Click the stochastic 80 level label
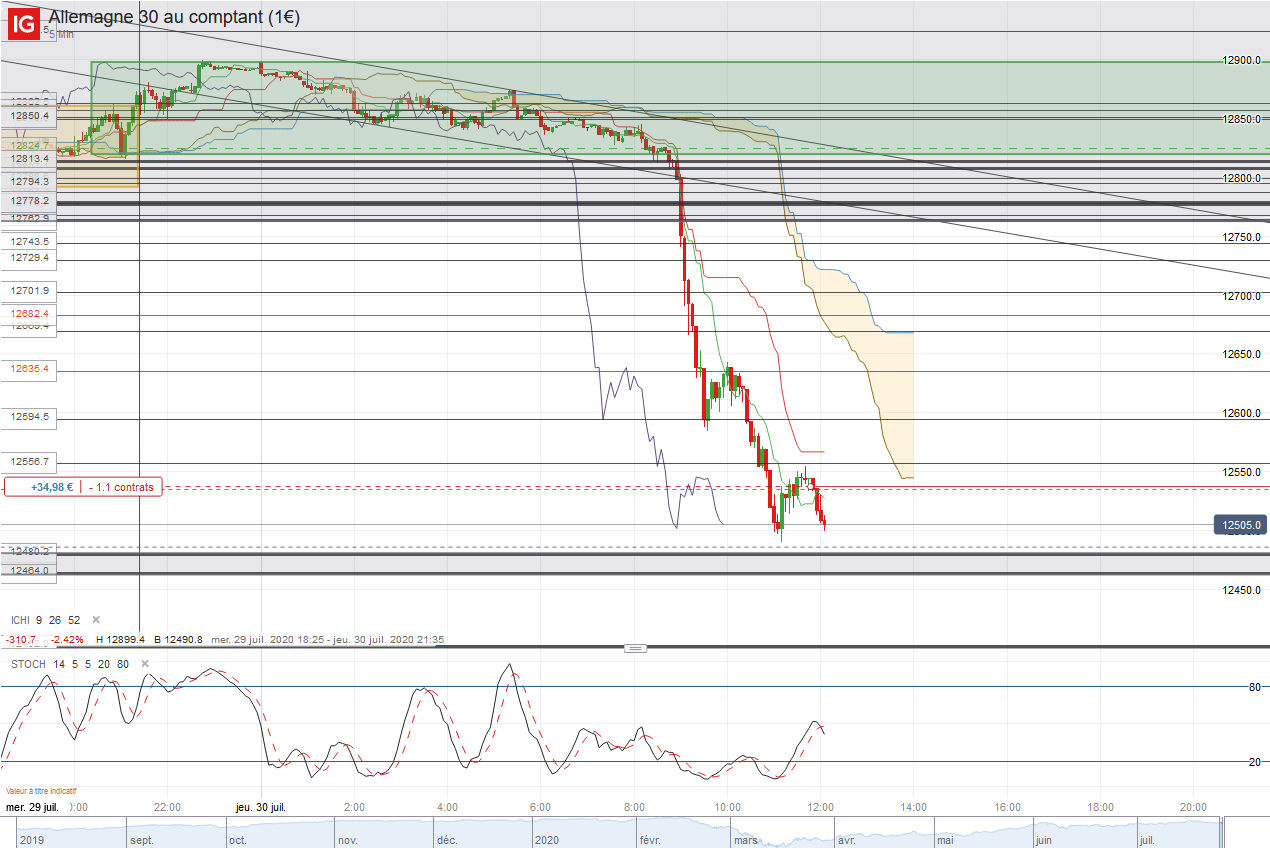 pos(1254,687)
